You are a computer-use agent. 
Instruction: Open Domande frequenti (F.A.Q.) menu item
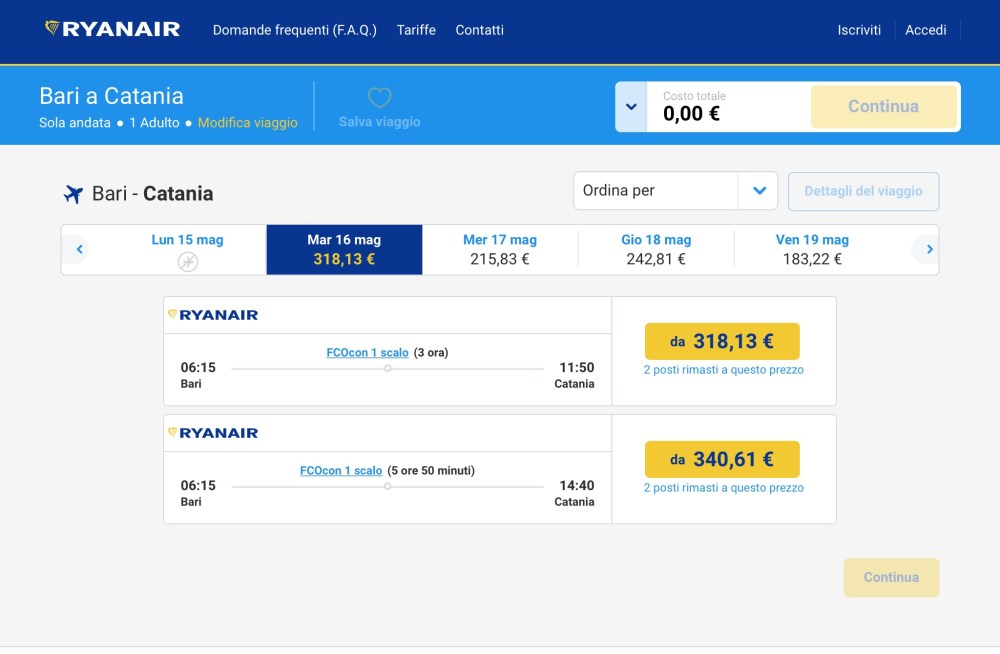295,30
